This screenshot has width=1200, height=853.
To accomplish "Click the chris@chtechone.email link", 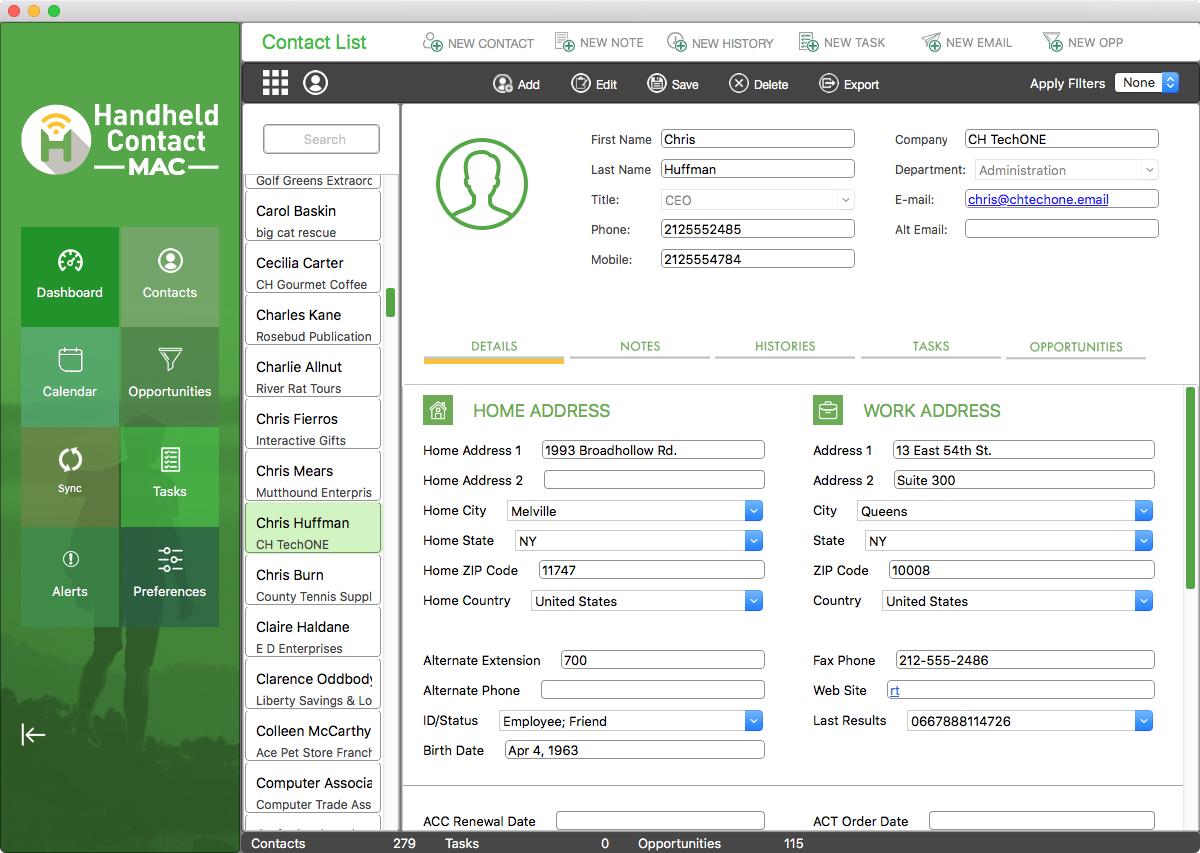I will click(x=1038, y=199).
